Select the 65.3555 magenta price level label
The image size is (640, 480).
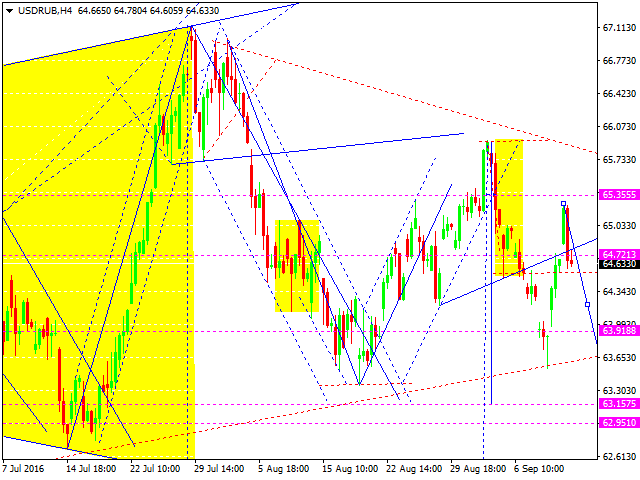[x=619, y=195]
